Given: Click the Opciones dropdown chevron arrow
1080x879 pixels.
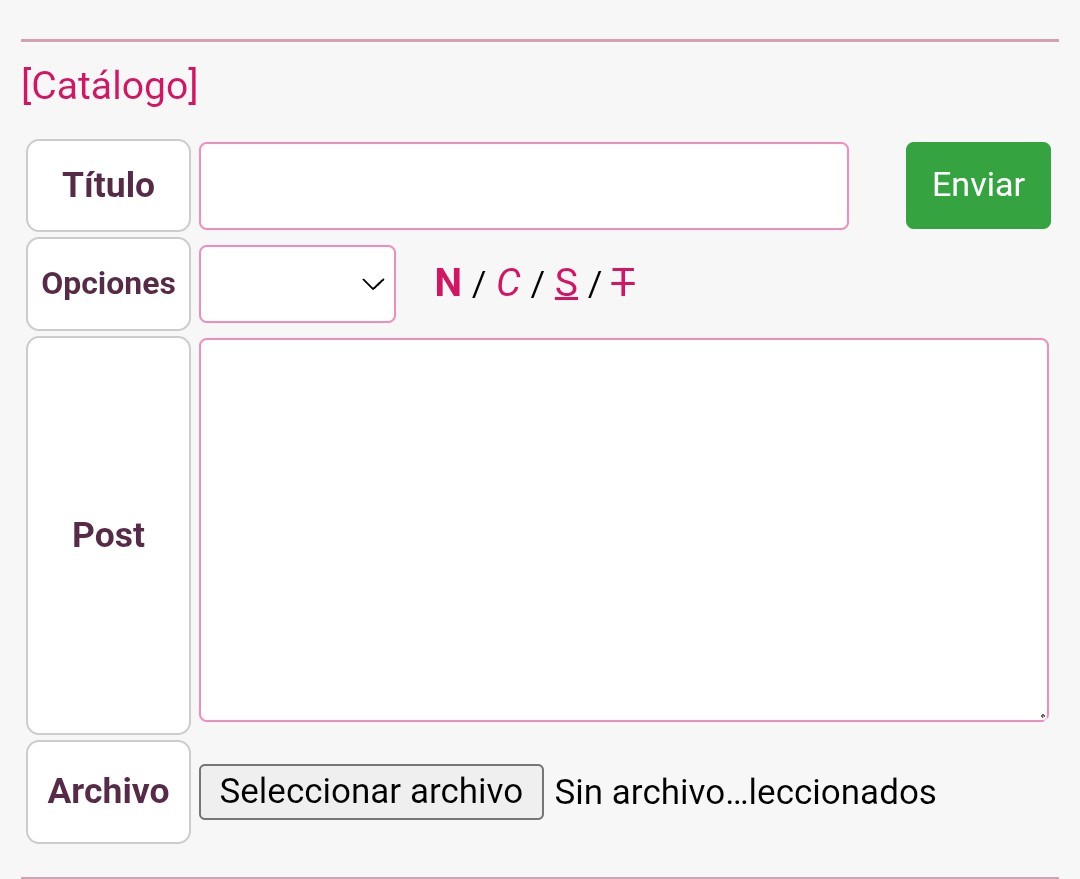Looking at the screenshot, I should [373, 285].
